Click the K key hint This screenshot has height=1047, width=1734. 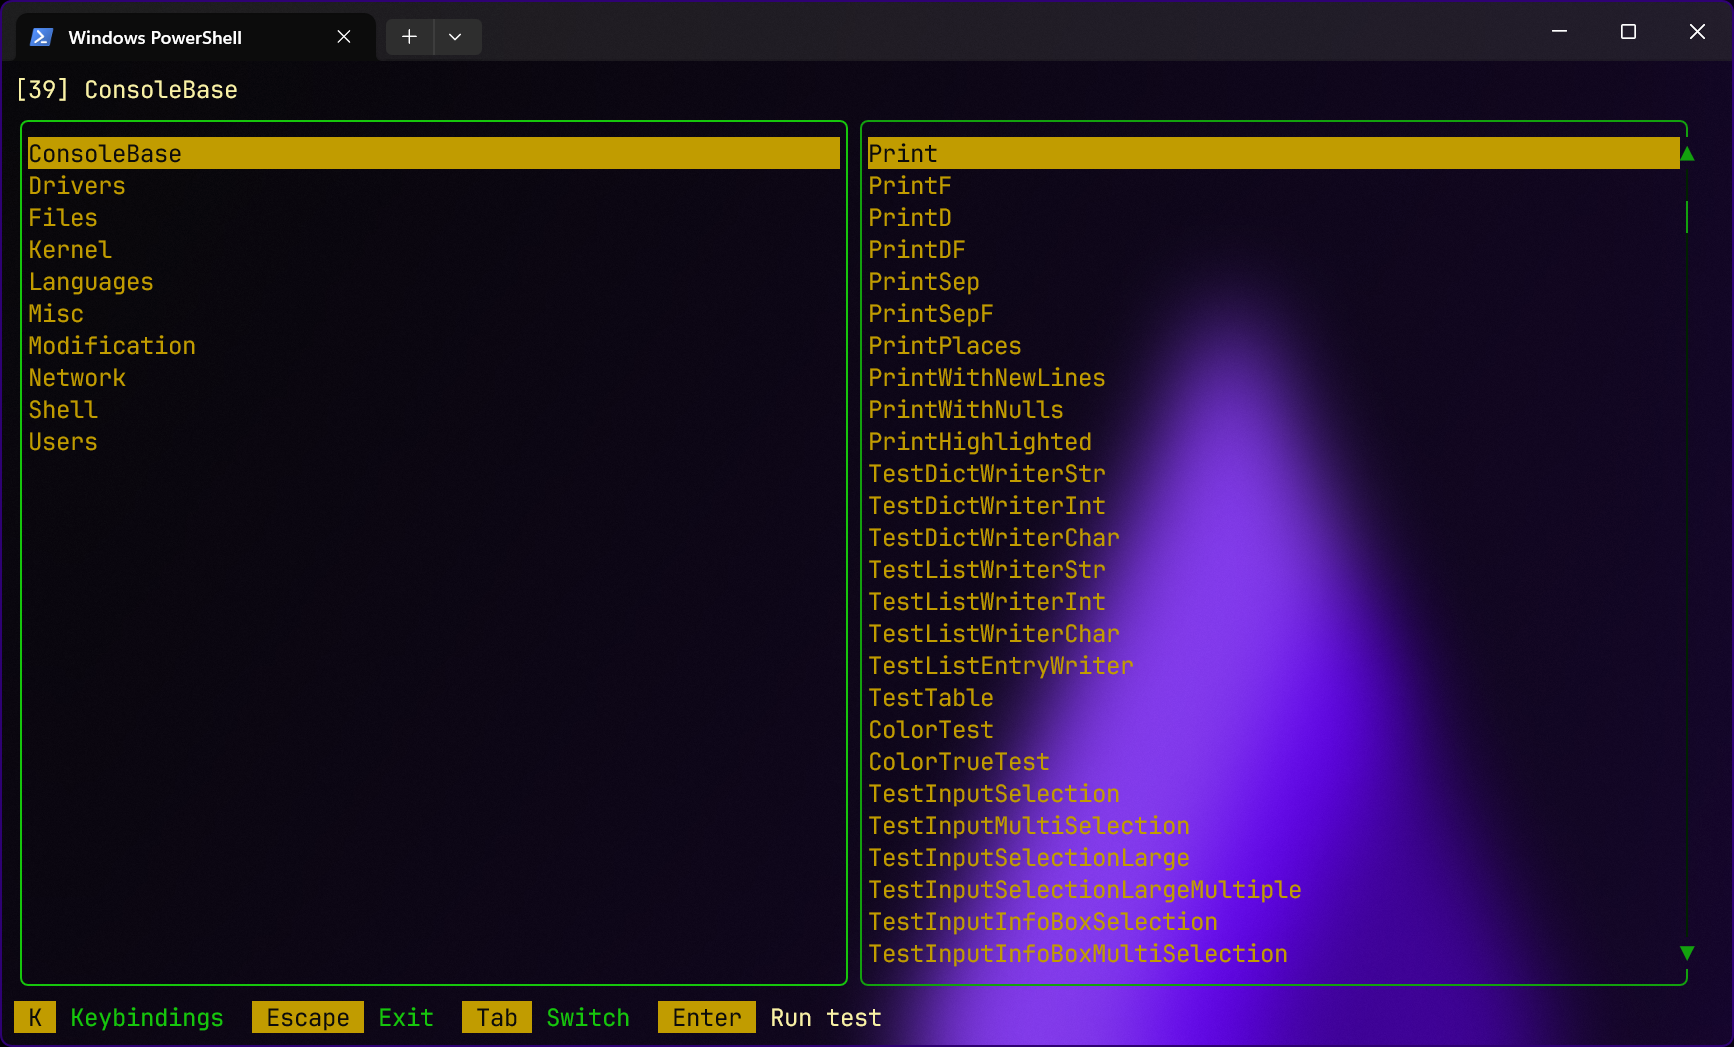pos(35,1018)
